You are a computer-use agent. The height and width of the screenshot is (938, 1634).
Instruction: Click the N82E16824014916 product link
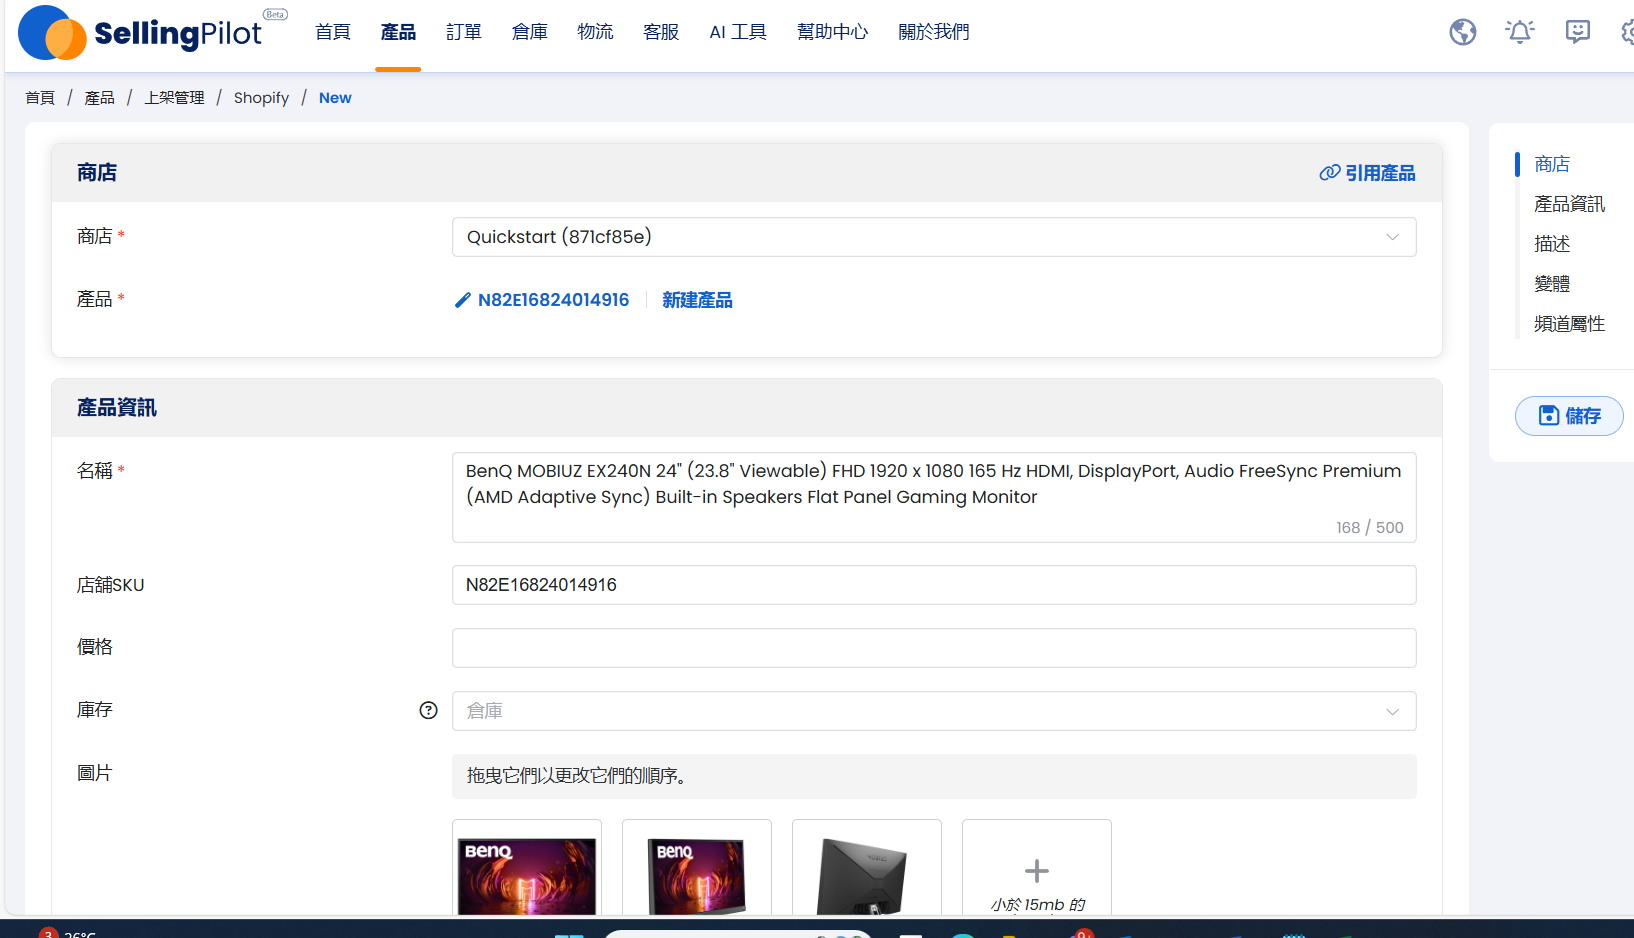[x=553, y=300]
